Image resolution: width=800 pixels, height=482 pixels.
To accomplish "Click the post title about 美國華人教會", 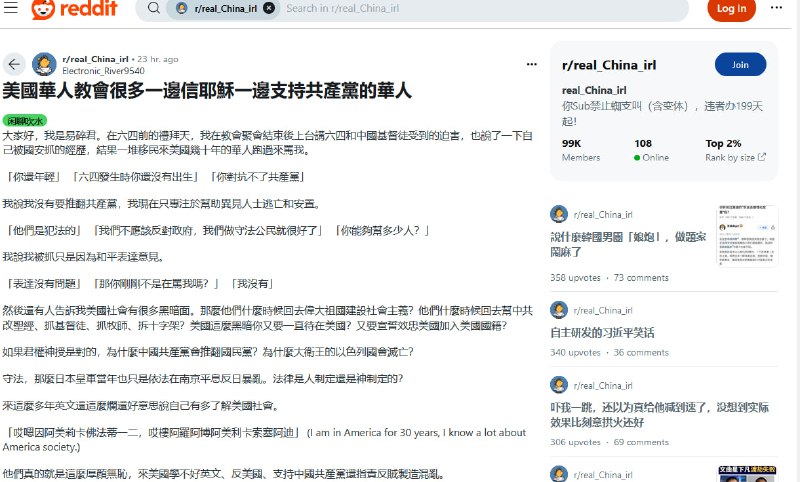I will (x=207, y=91).
